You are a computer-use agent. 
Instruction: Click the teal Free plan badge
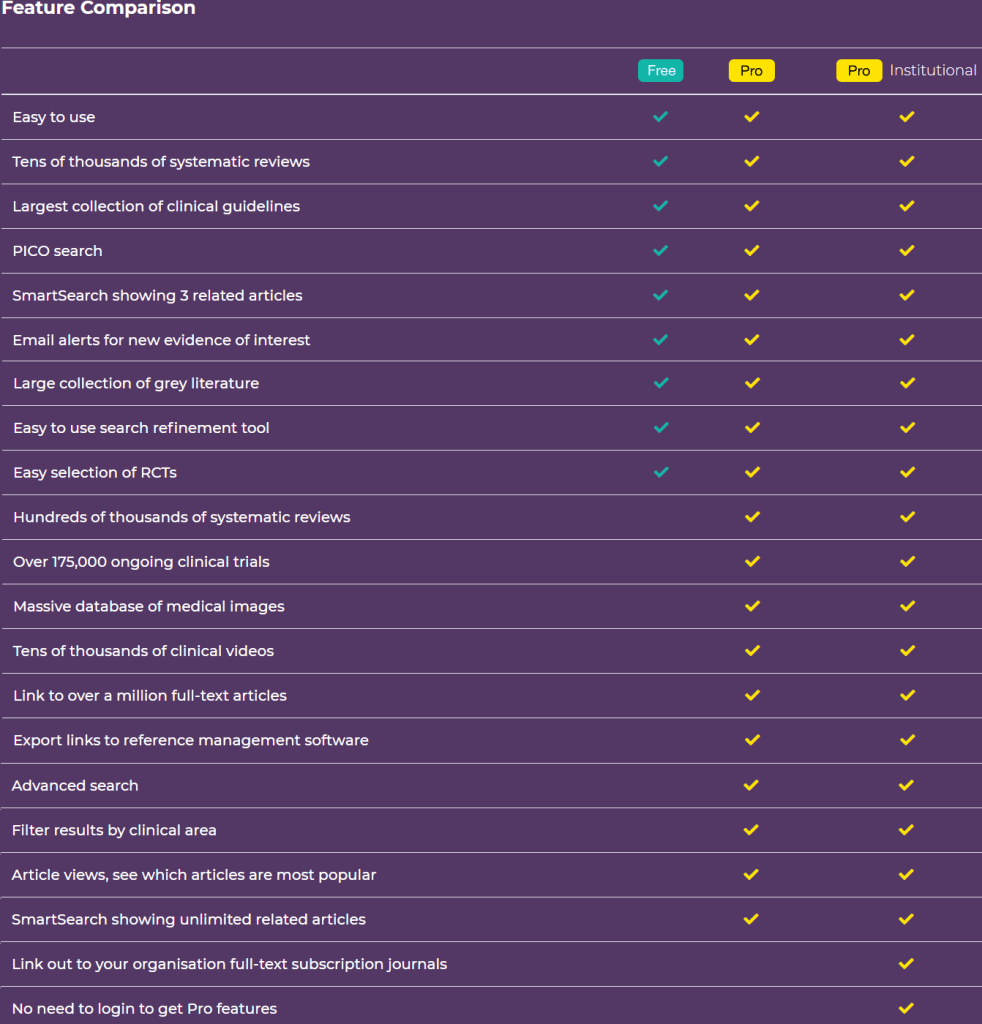click(x=660, y=71)
